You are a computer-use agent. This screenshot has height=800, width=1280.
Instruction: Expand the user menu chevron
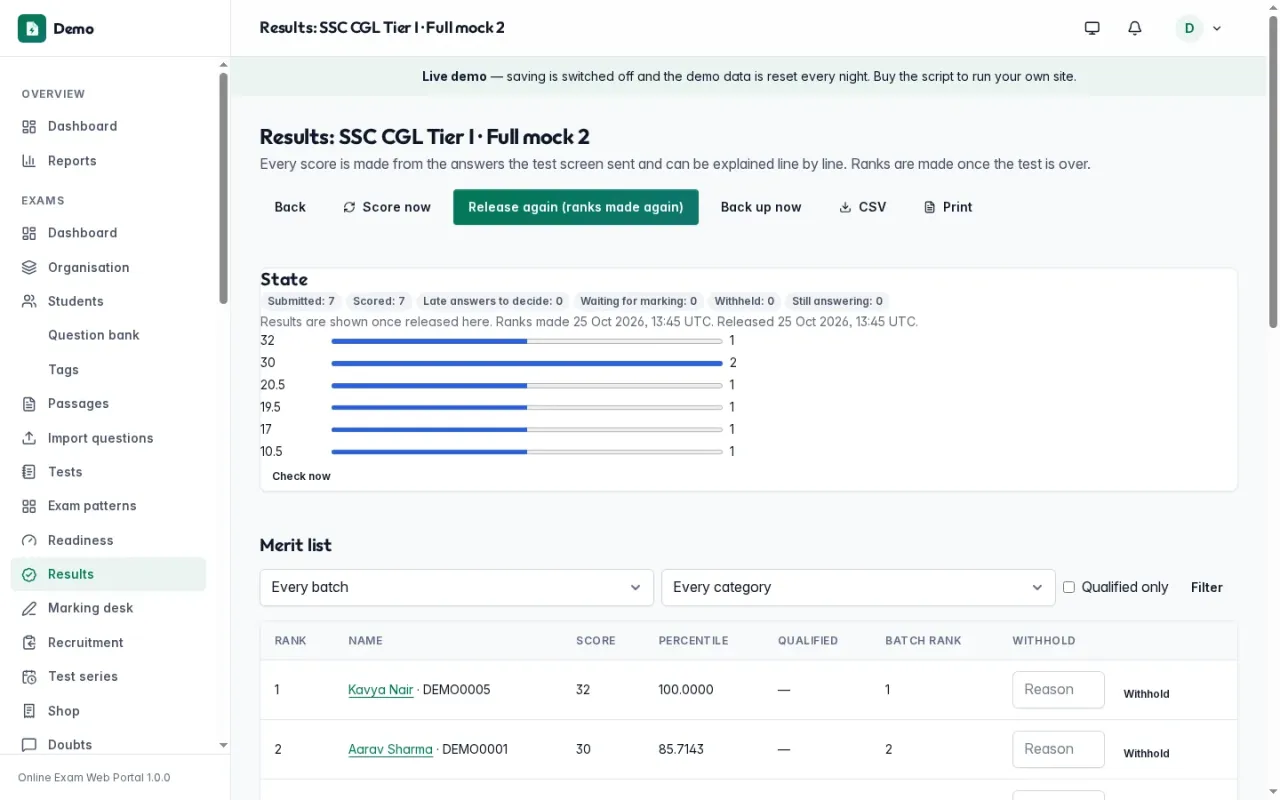pos(1217,28)
